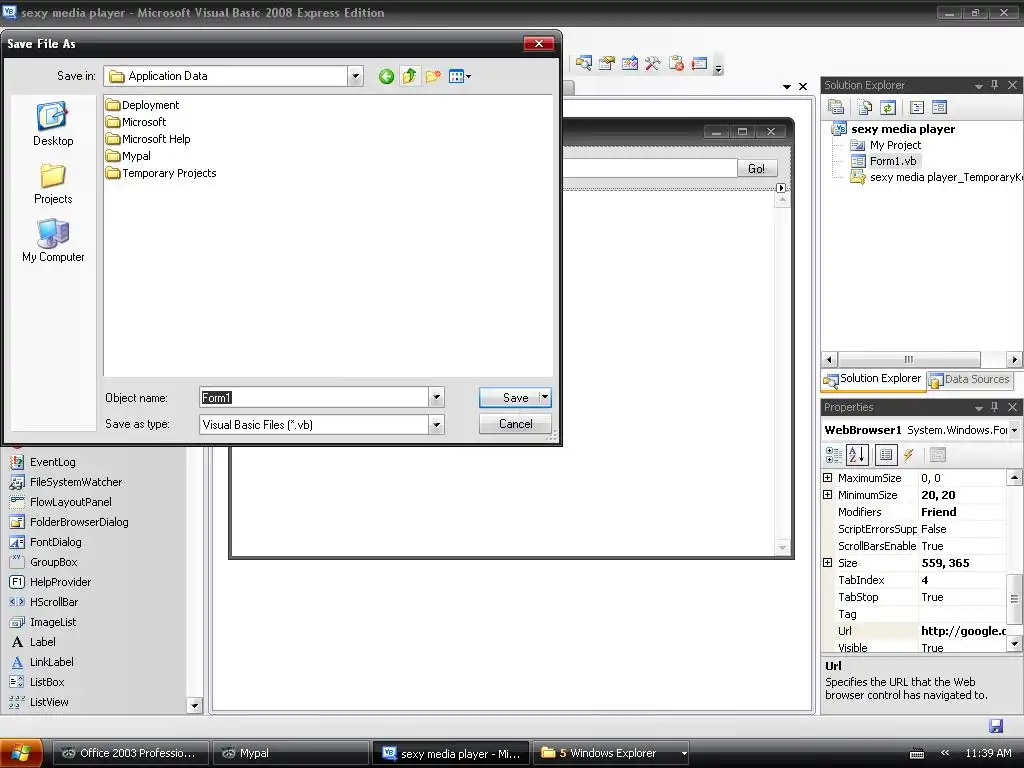Open Mypal taskbar button
The width and height of the screenshot is (1024, 768).
[x=291, y=753]
